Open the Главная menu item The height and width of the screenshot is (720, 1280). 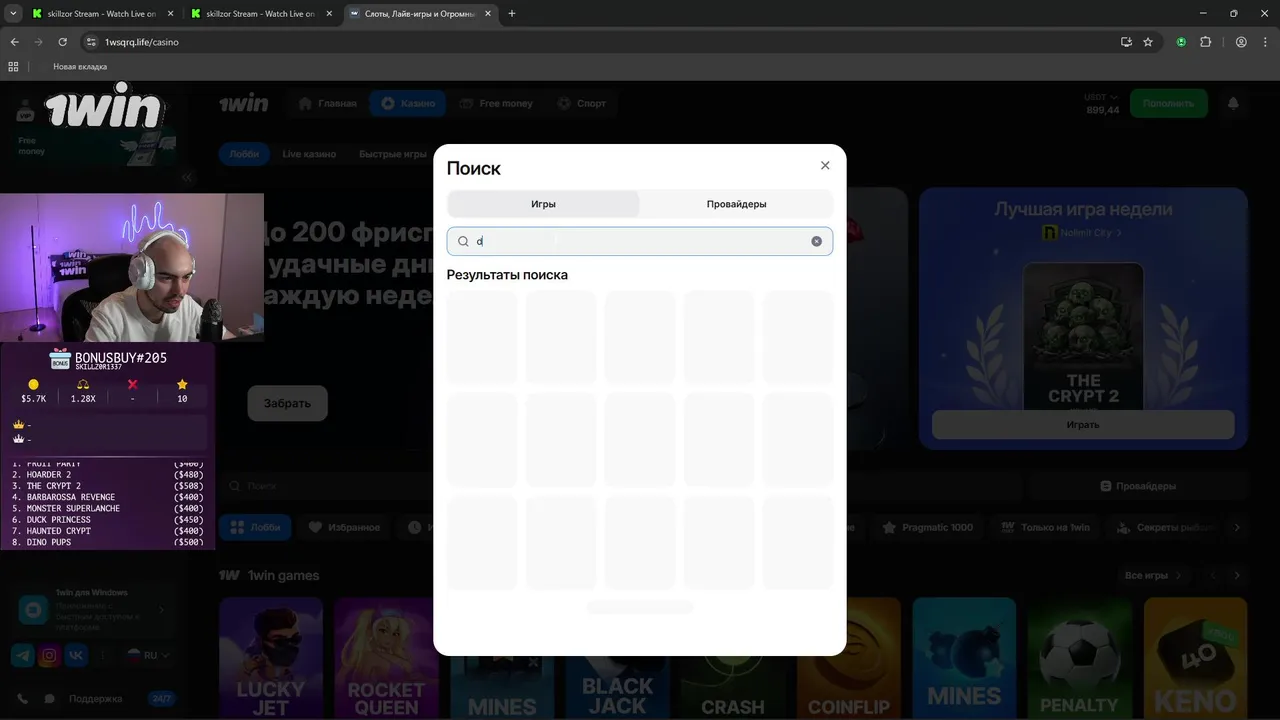pyautogui.click(x=328, y=103)
